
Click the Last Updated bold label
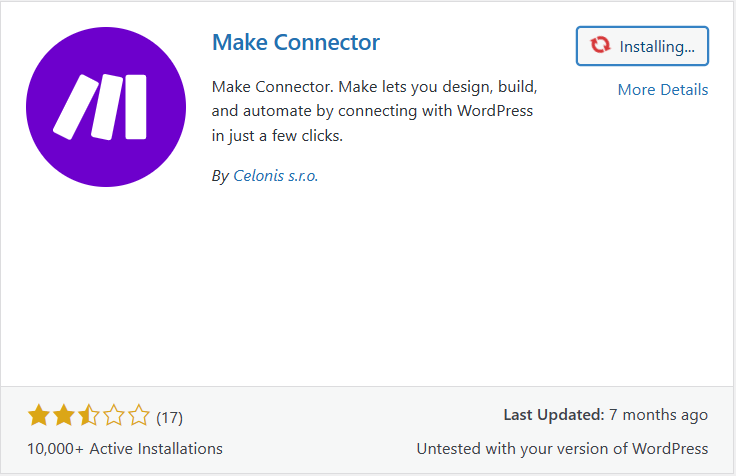coord(554,415)
